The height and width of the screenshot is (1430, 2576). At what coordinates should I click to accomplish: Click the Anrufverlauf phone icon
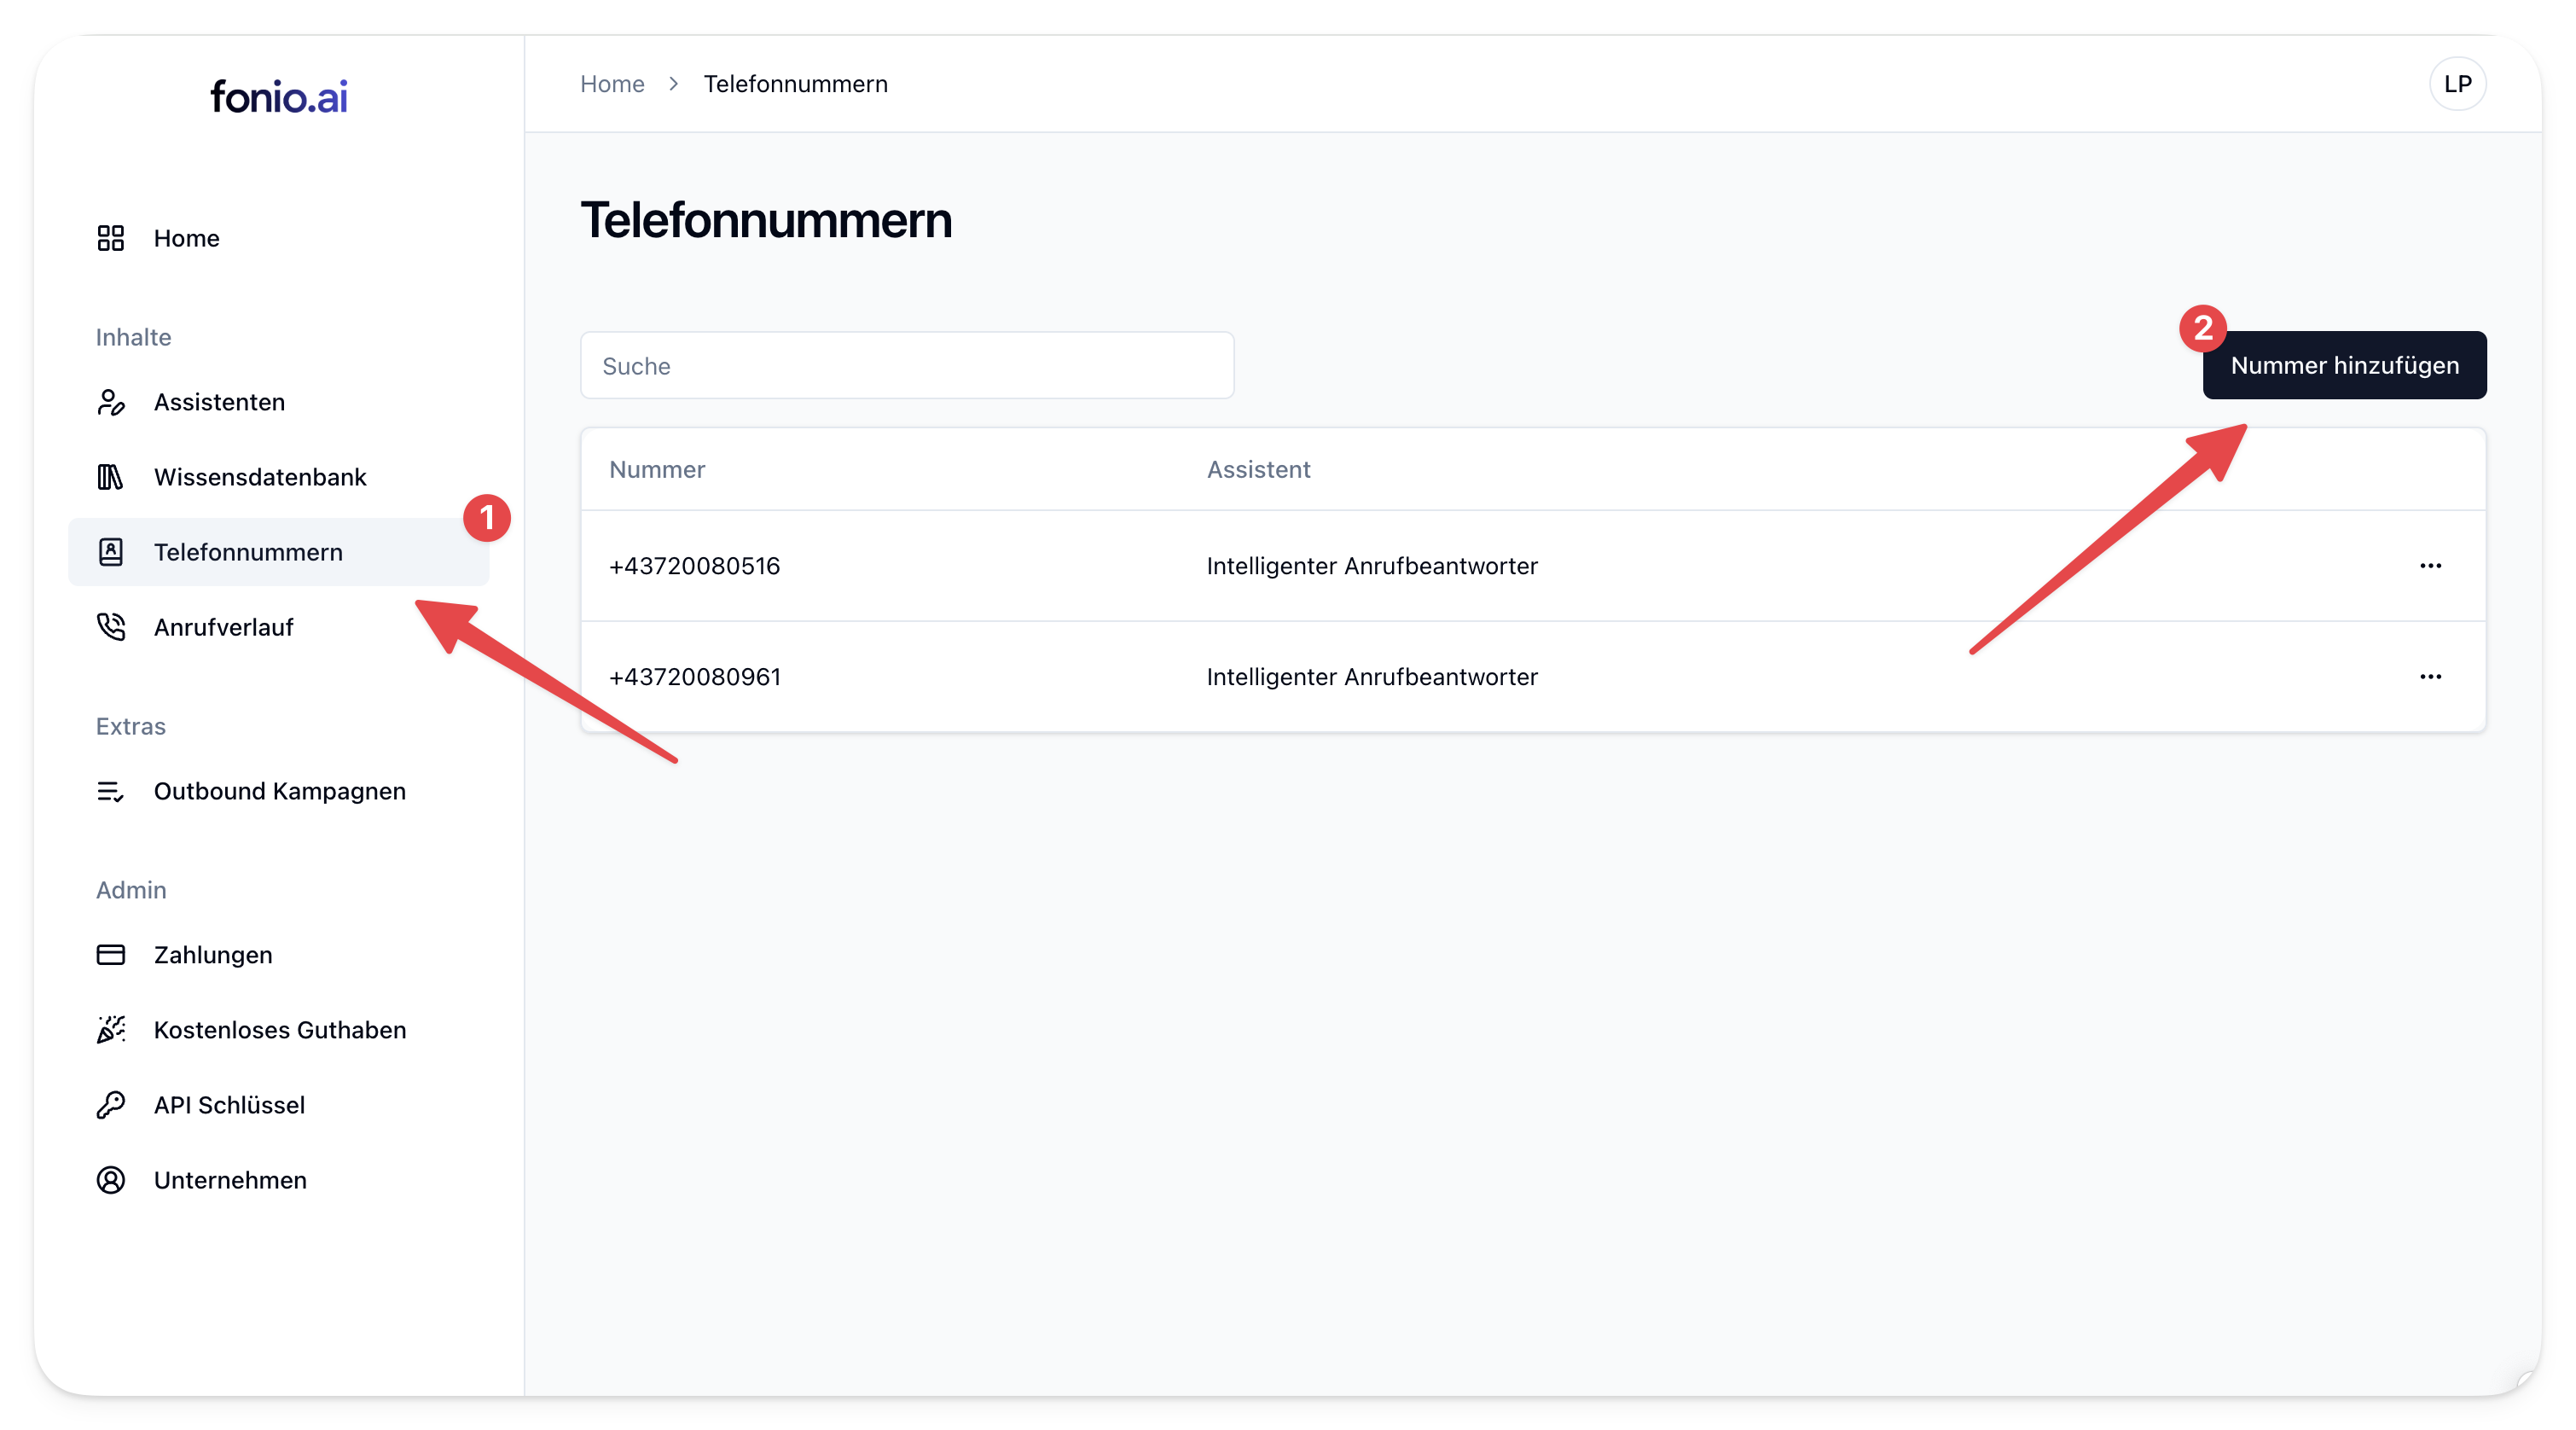click(110, 627)
